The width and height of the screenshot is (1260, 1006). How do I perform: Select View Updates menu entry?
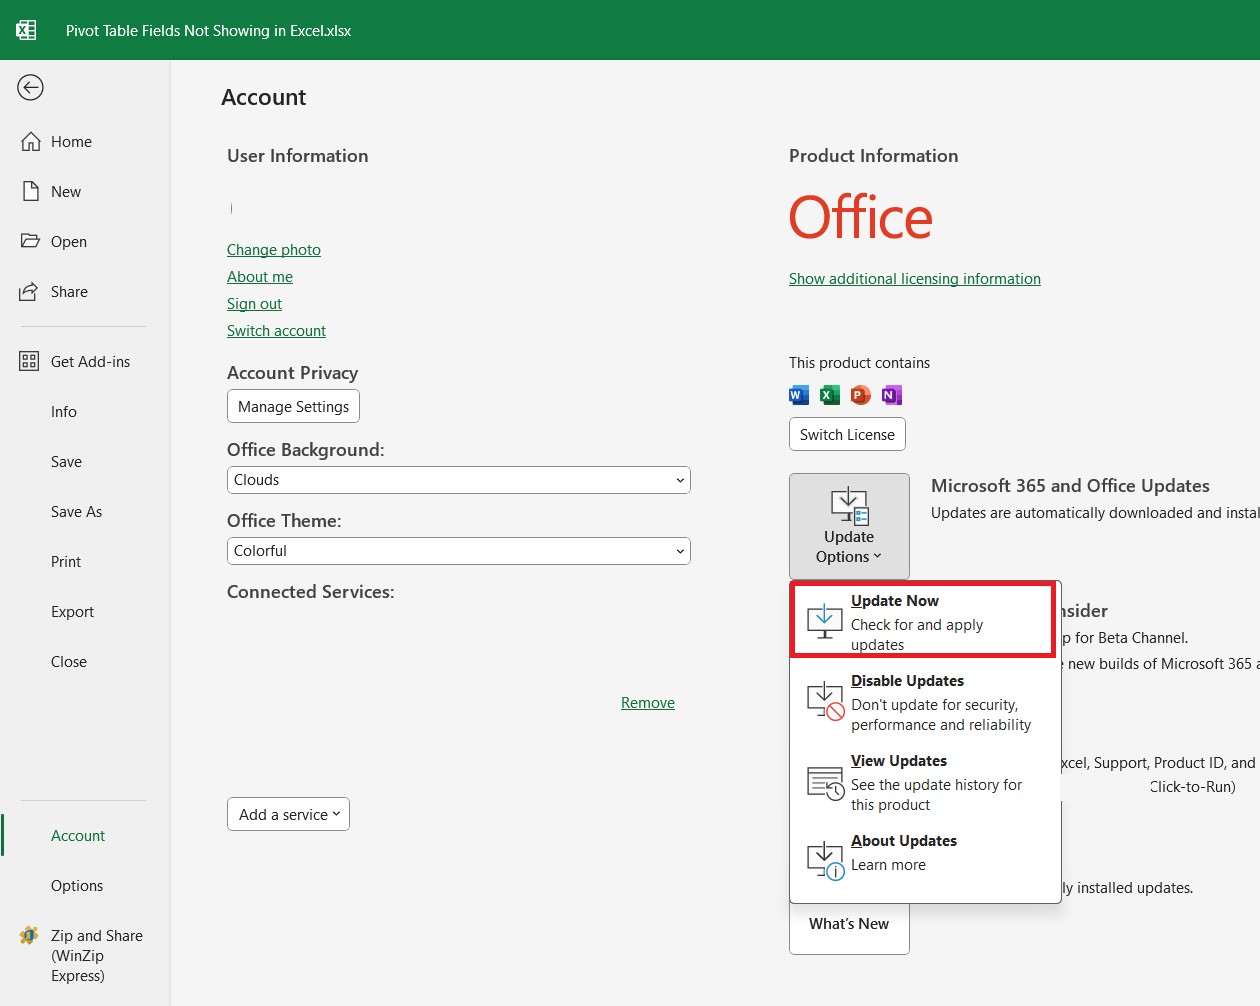(925, 782)
